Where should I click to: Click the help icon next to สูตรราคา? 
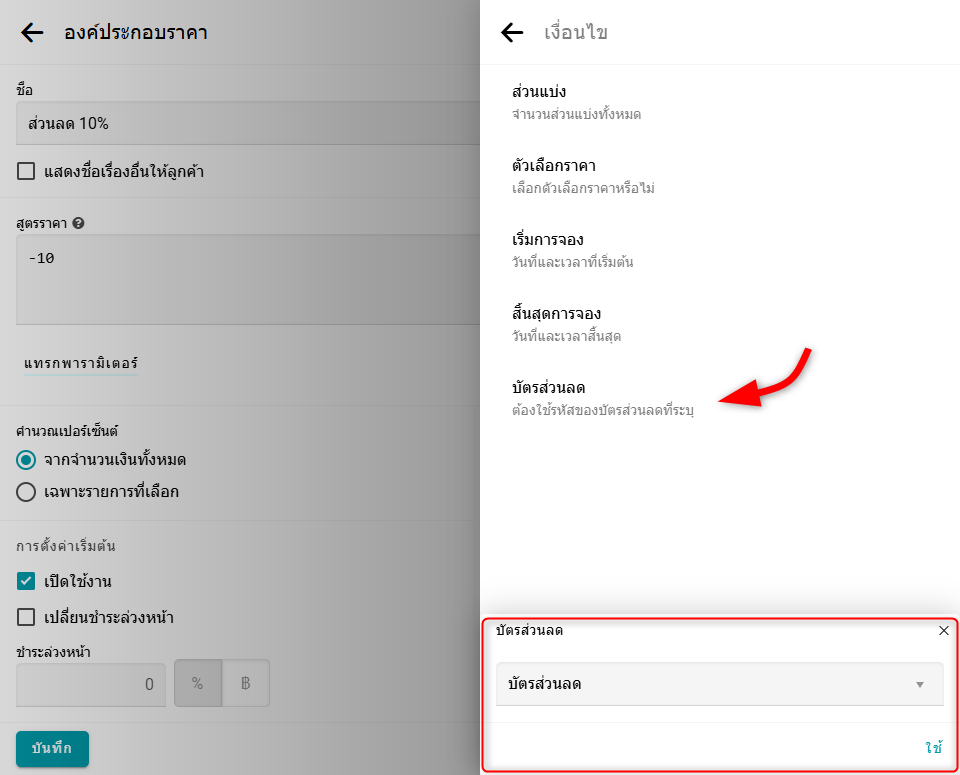78,223
